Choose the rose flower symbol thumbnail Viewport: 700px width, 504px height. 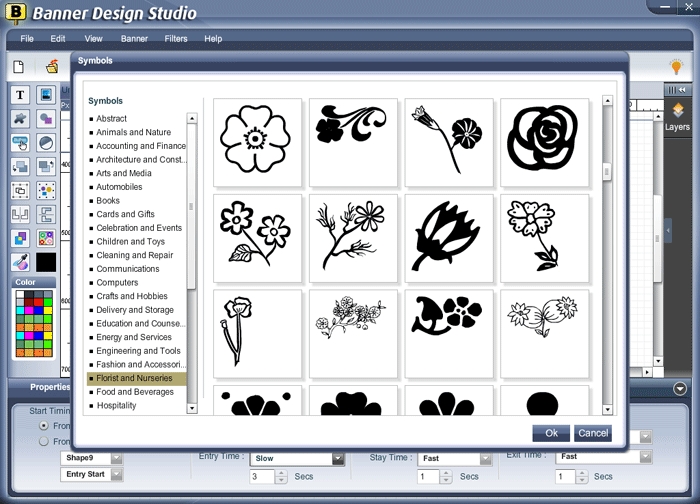(545, 141)
